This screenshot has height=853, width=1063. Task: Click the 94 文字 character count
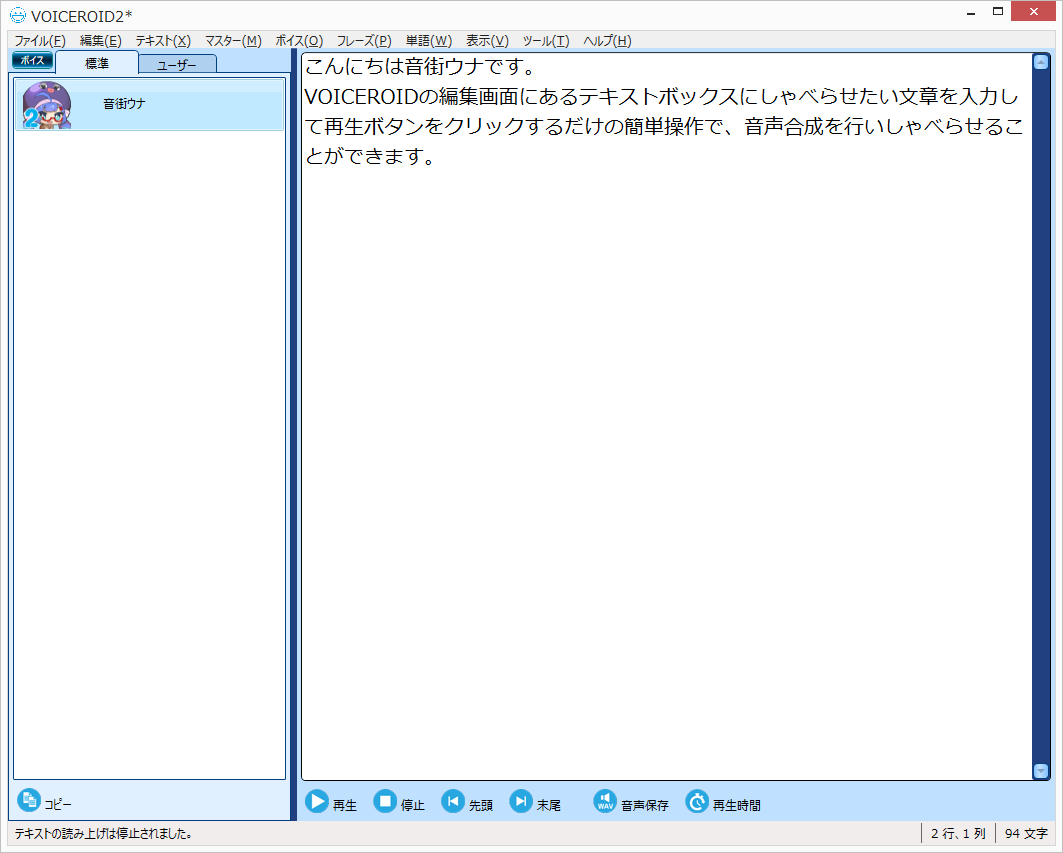tap(1026, 833)
